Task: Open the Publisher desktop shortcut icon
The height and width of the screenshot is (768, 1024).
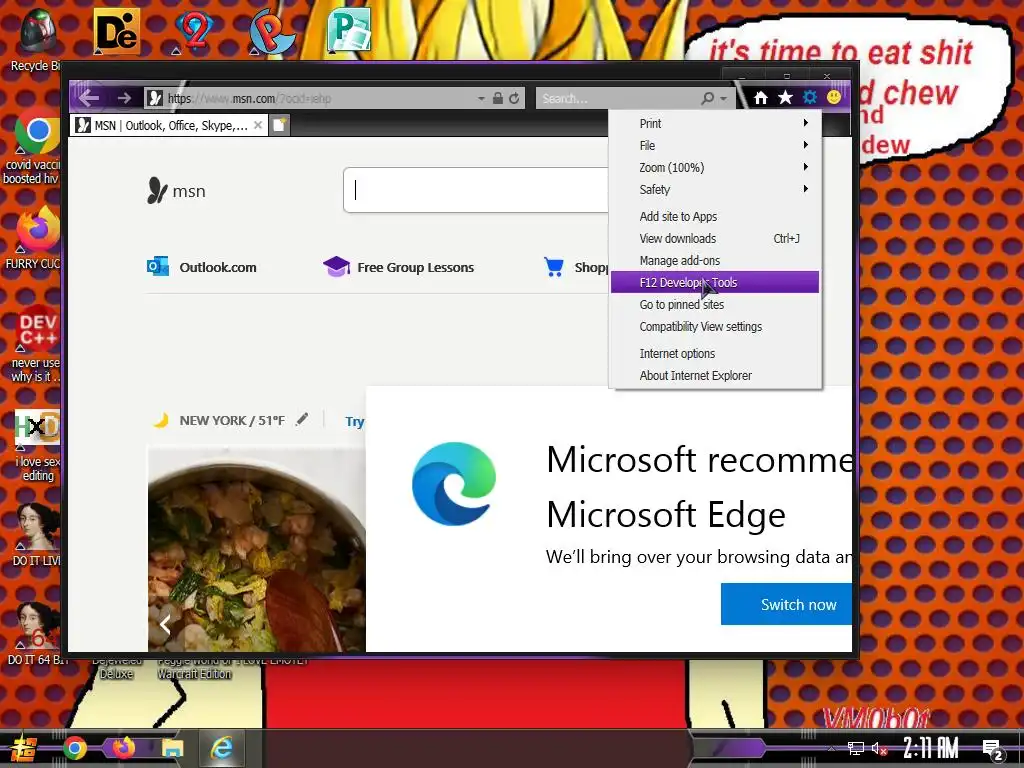Action: point(349,30)
